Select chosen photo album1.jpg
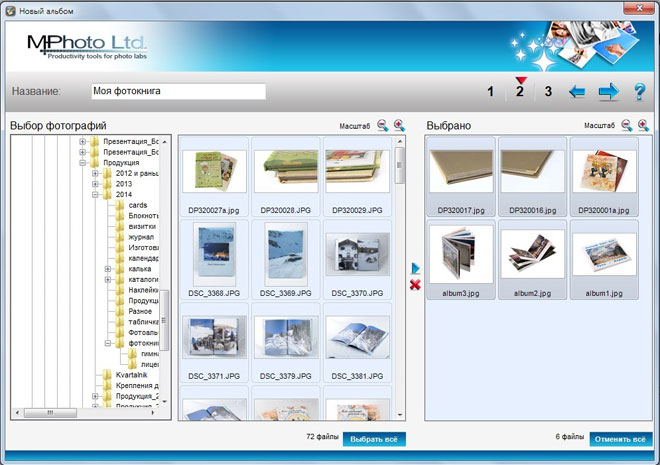660x465 pixels. [x=604, y=259]
